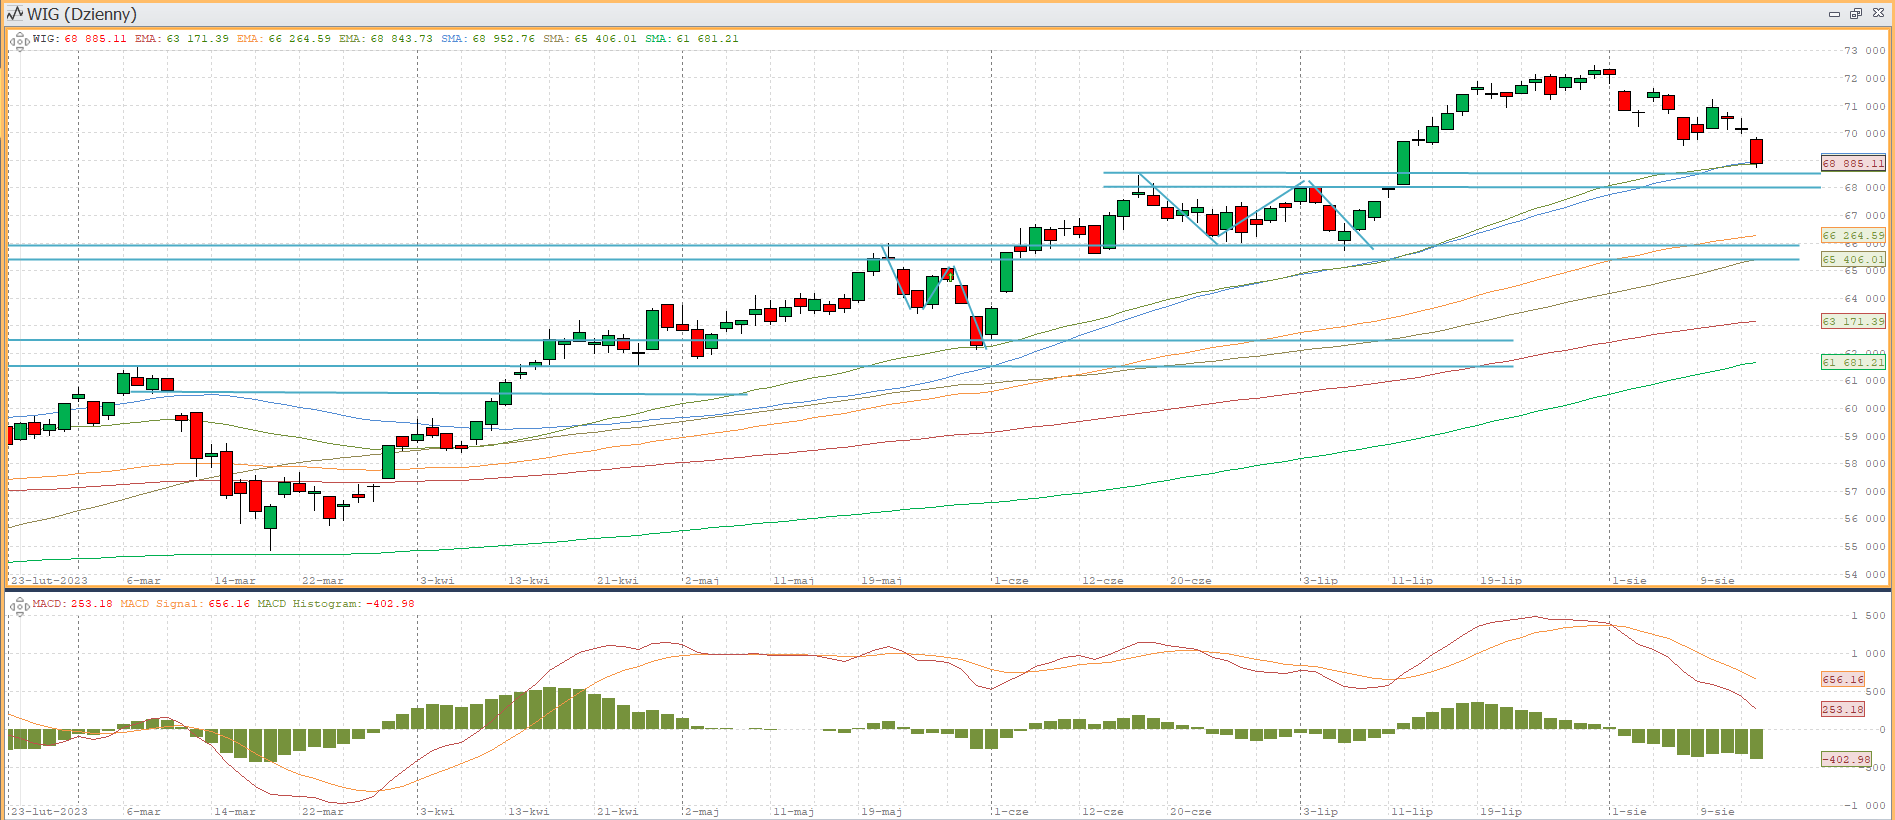Viewport: 1895px width, 820px height.
Task: Click the blue SMA: 68 952.76 legend entry
Action: 488,39
